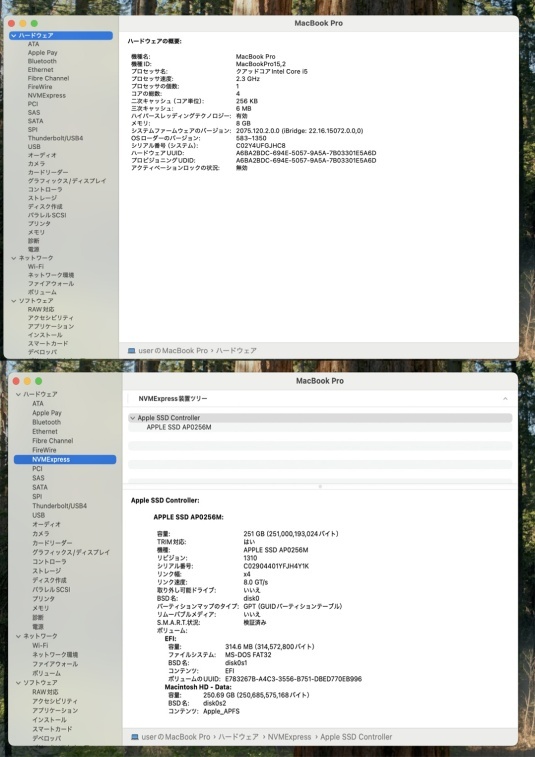This screenshot has width=535, height=757.
Task: Select Thunderbolt/USB4 in hardware overview window sidebar
Action: point(56,138)
